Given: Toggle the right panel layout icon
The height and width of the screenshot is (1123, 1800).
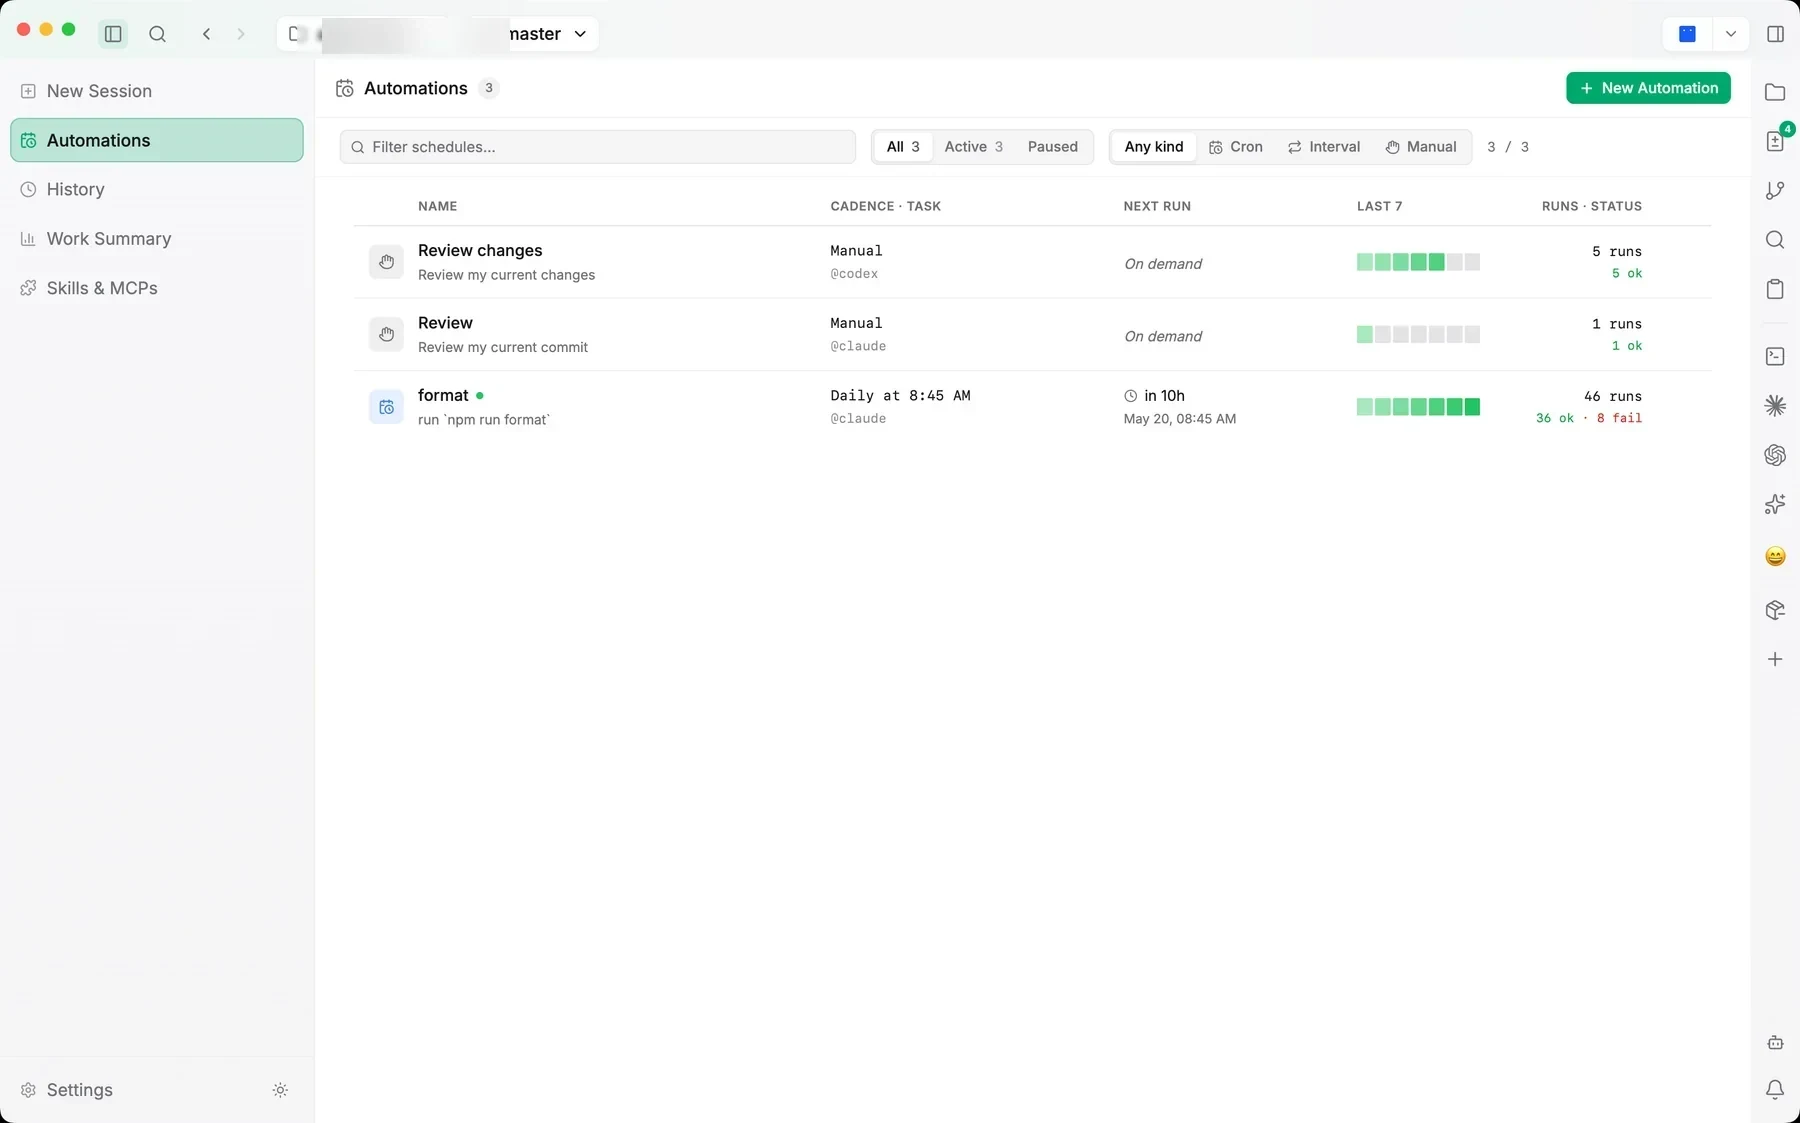Looking at the screenshot, I should [1775, 34].
